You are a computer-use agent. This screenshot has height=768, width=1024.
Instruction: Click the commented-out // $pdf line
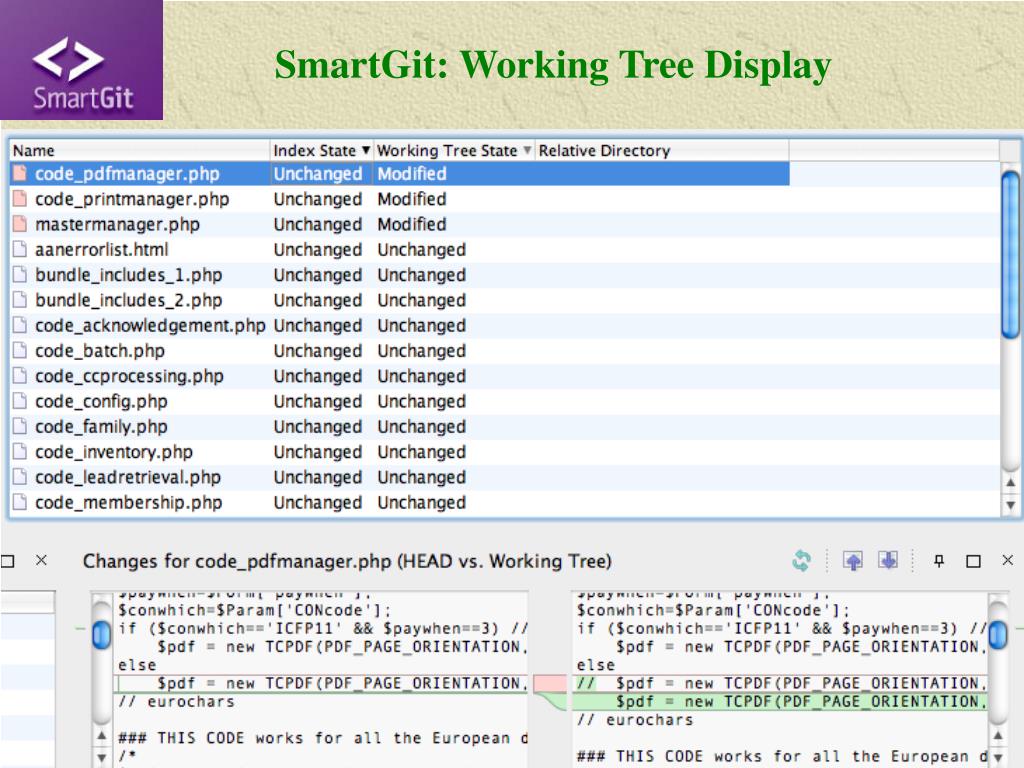pyautogui.click(x=780, y=683)
